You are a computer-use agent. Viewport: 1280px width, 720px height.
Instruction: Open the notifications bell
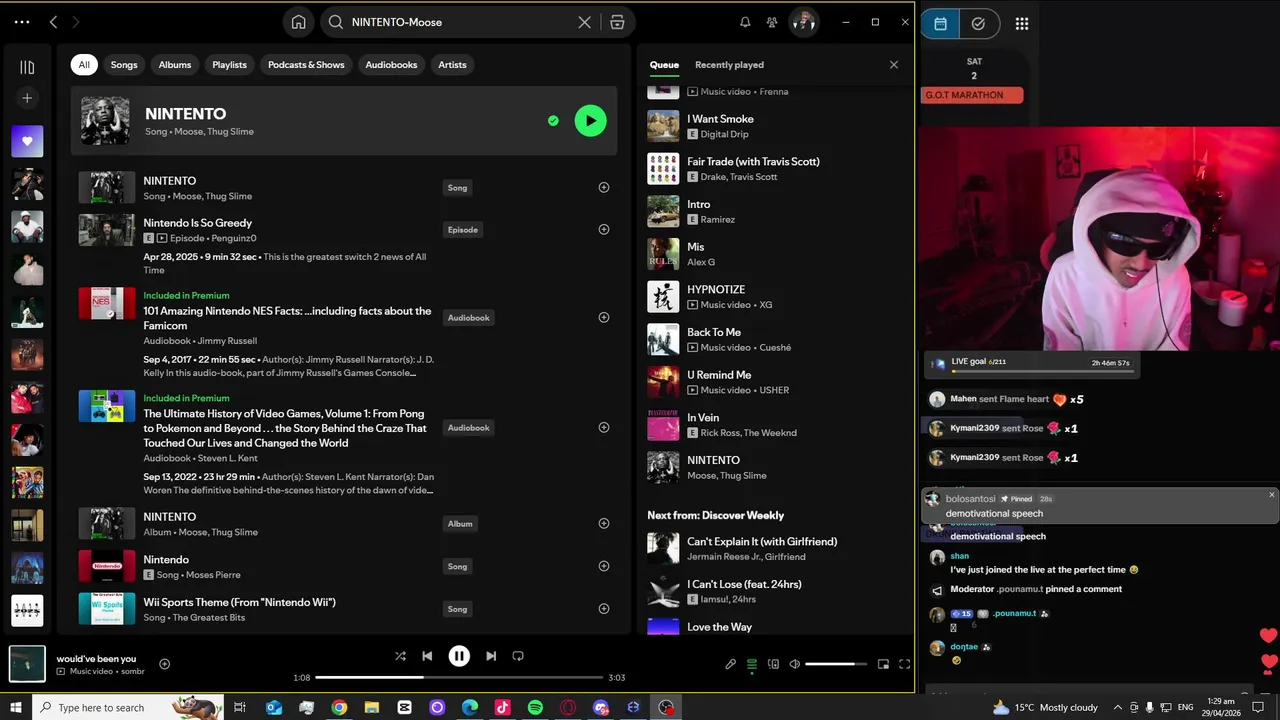click(x=745, y=22)
